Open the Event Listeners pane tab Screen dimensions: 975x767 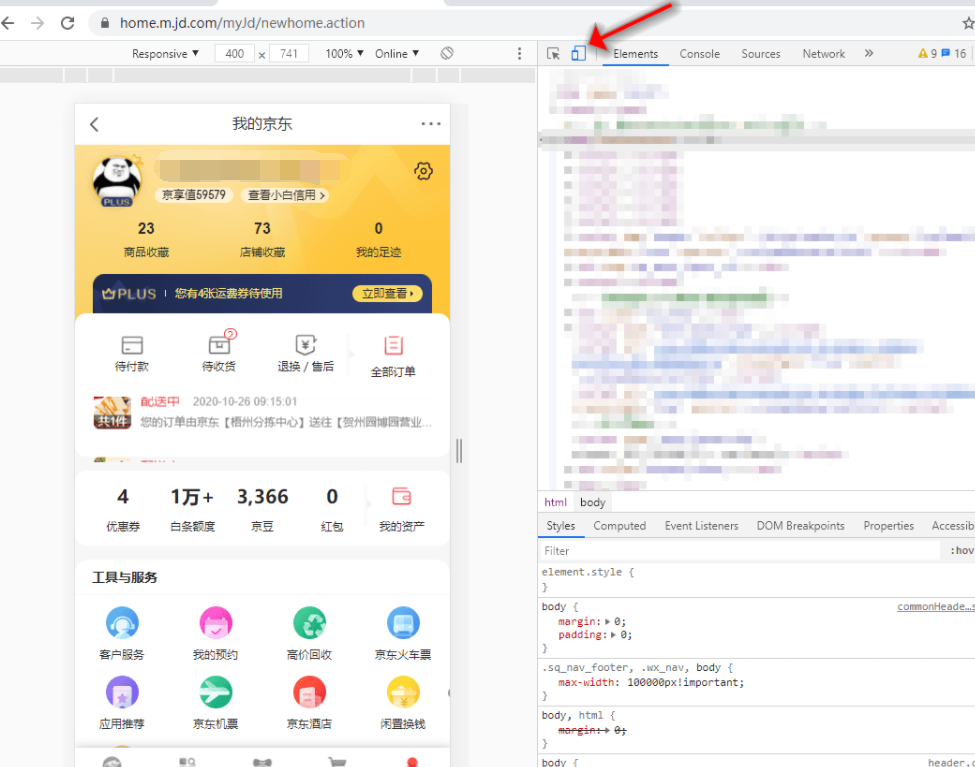click(x=701, y=526)
